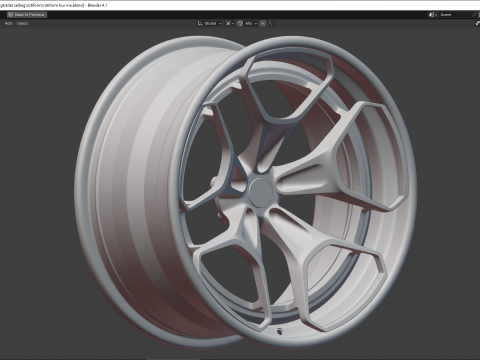The image size is (480, 360).
Task: Open the Global transform orientation dropdown
Action: [210, 23]
